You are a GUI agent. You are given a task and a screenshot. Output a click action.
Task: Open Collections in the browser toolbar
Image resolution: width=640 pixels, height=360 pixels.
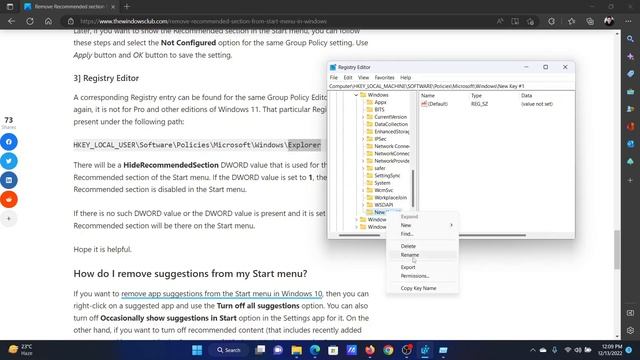[590, 21]
